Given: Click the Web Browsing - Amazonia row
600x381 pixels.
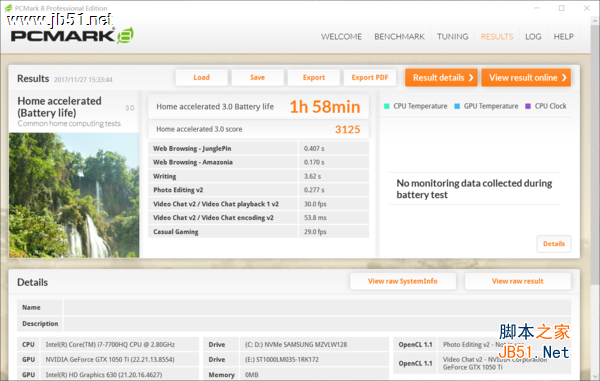Looking at the screenshot, I should tap(258, 162).
